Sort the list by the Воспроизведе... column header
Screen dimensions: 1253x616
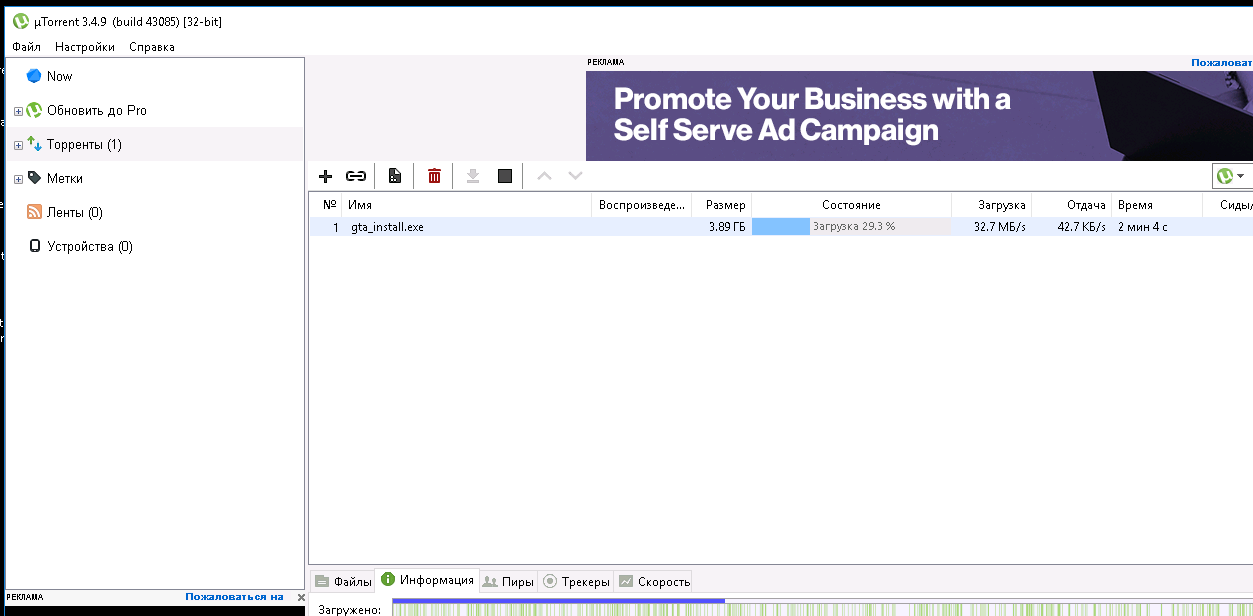tap(642, 205)
